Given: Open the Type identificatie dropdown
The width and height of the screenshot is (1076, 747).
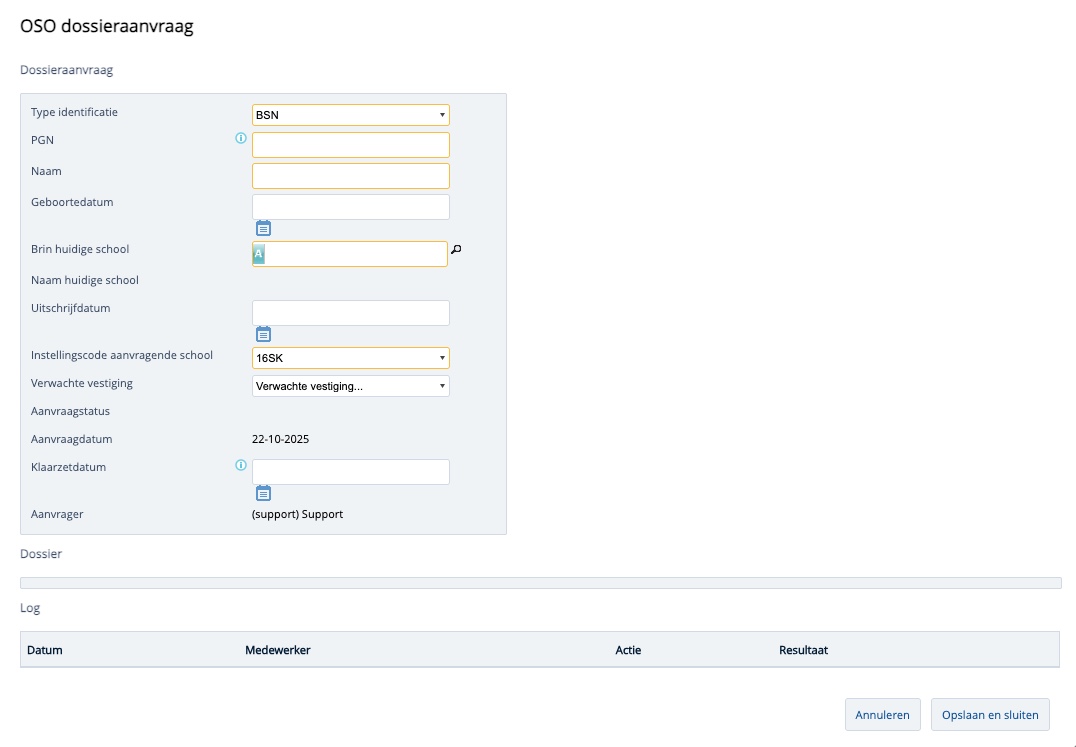Looking at the screenshot, I should pyautogui.click(x=350, y=115).
